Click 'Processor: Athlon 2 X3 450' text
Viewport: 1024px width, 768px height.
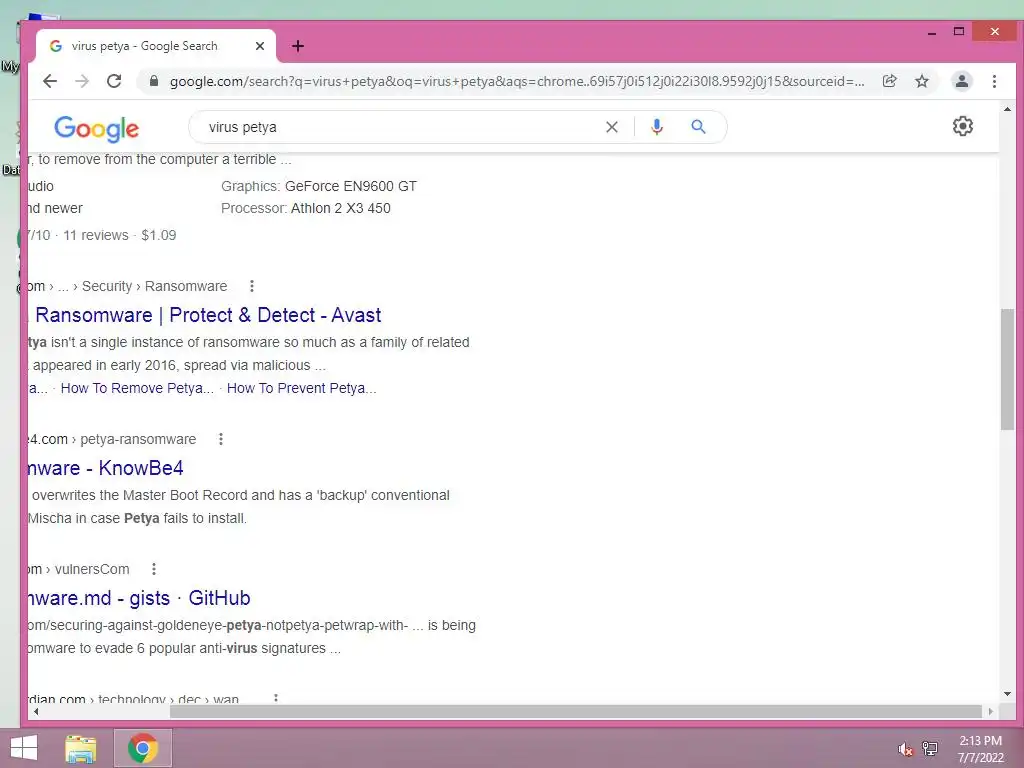coord(306,208)
